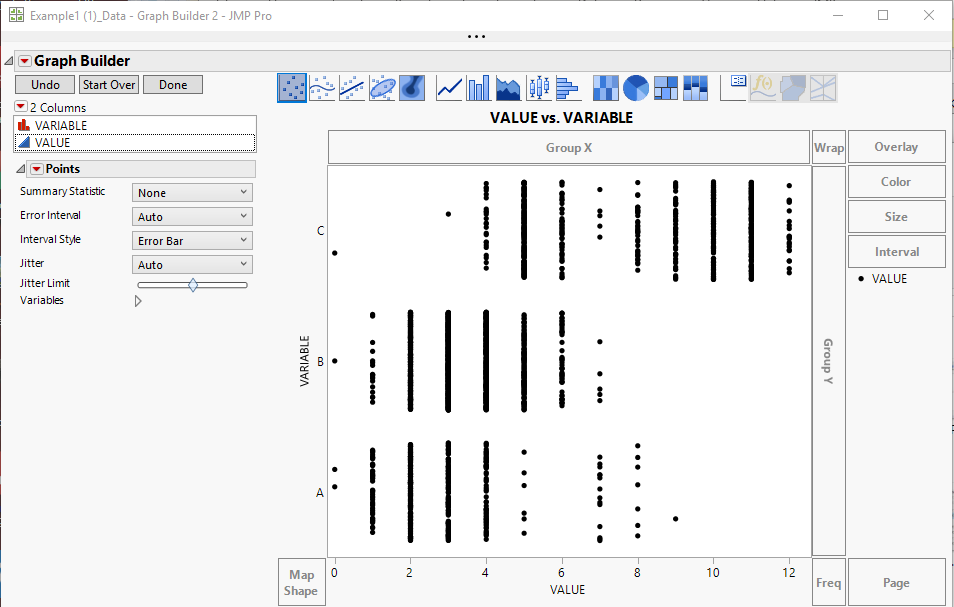Screen dimensions: 954x607
Task: Click the Start Over button
Action: tap(108, 84)
